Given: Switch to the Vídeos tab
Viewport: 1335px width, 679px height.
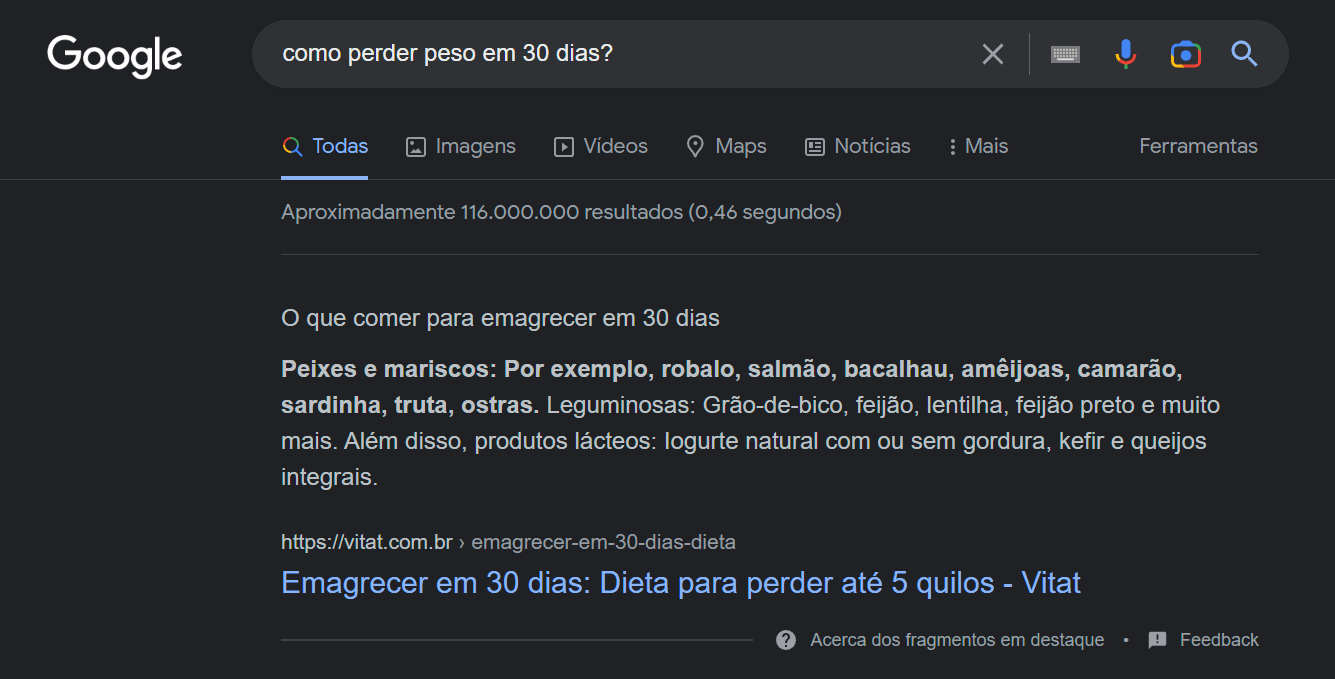Looking at the screenshot, I should tap(601, 147).
